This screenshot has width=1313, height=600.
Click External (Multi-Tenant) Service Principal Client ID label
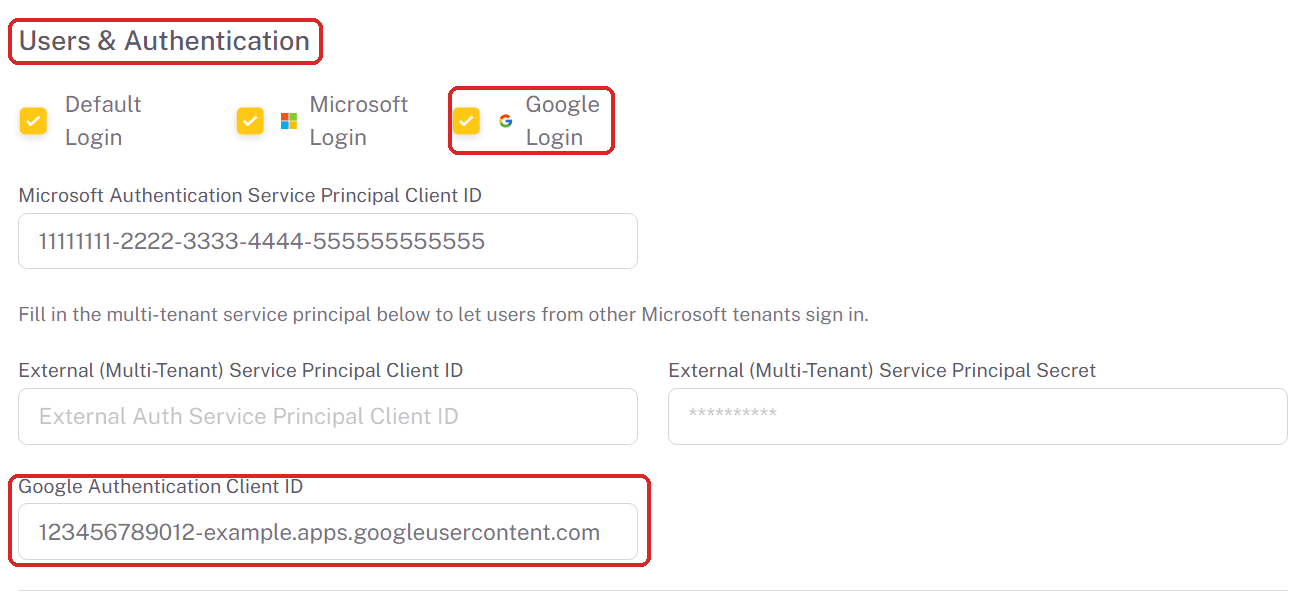click(241, 371)
